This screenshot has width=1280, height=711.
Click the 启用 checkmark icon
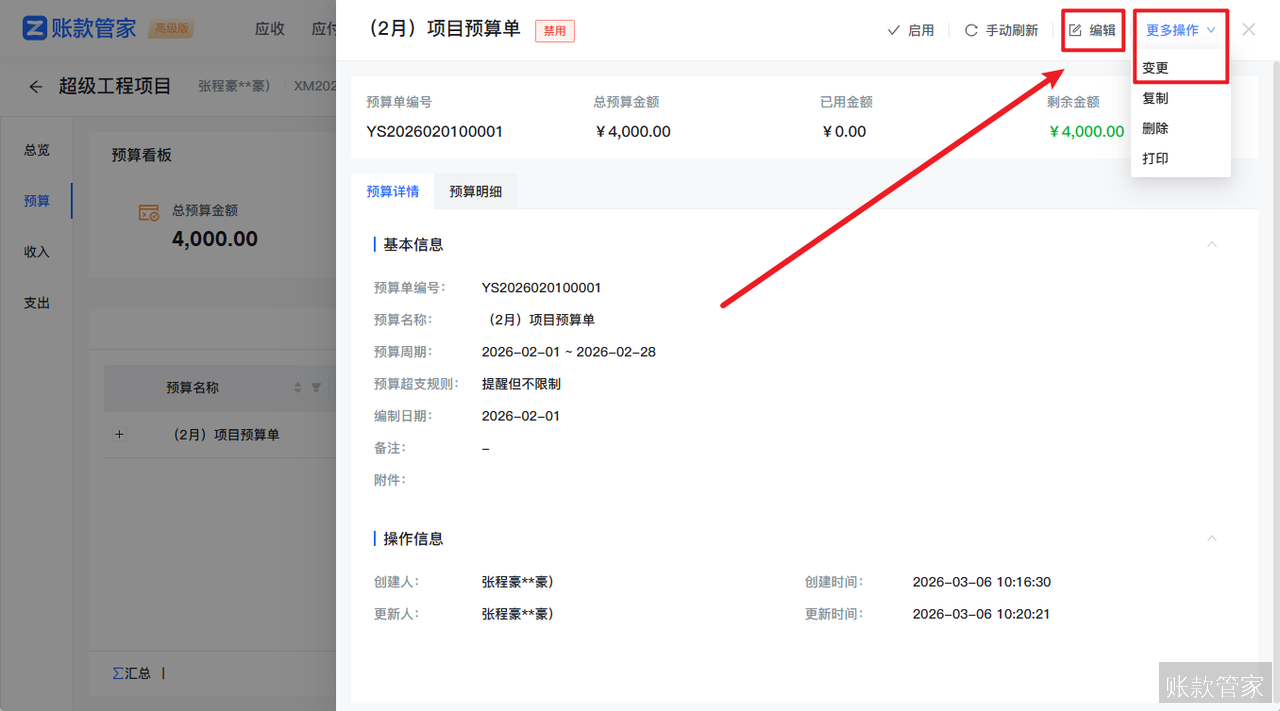tap(894, 29)
